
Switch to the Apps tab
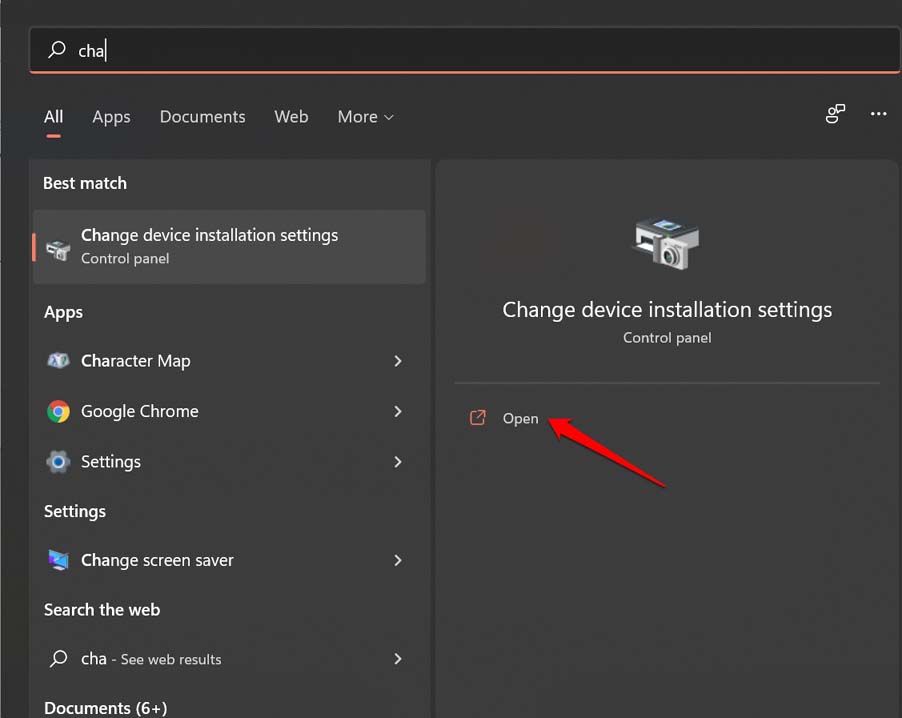coord(111,117)
